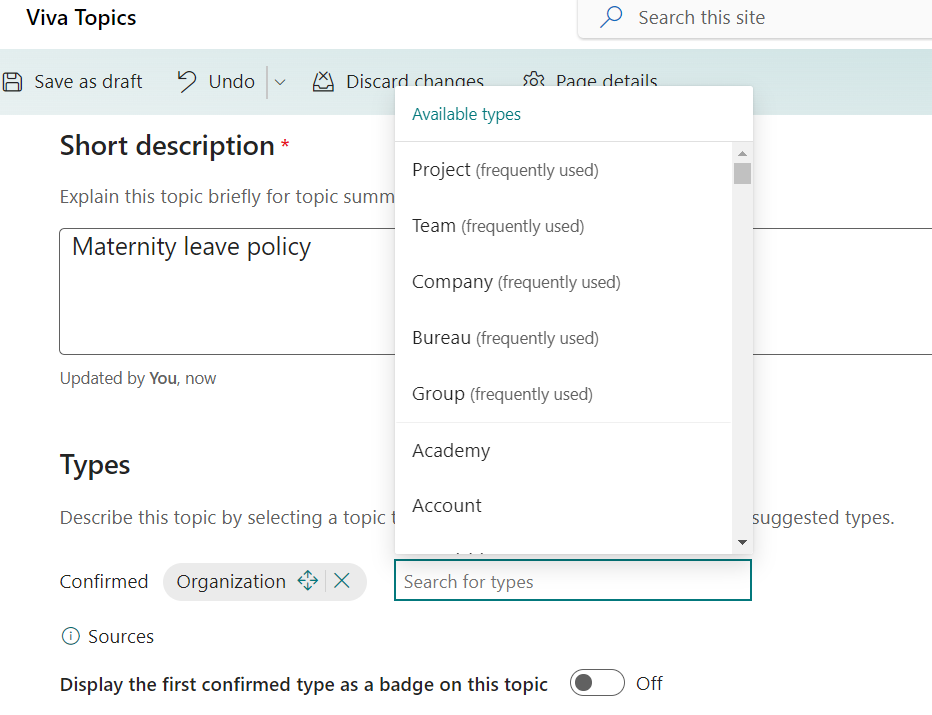Screen dimensions: 932x715
Task: Click the Maternity leave policy description box
Action: 496,291
